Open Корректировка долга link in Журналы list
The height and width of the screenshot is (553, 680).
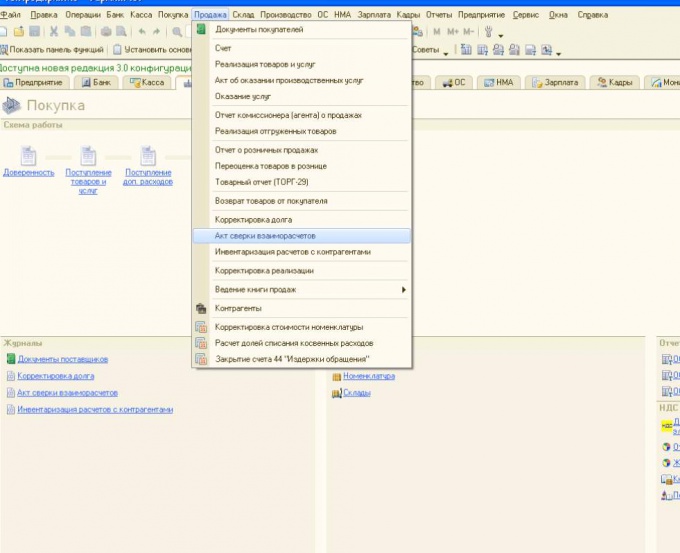coord(56,376)
